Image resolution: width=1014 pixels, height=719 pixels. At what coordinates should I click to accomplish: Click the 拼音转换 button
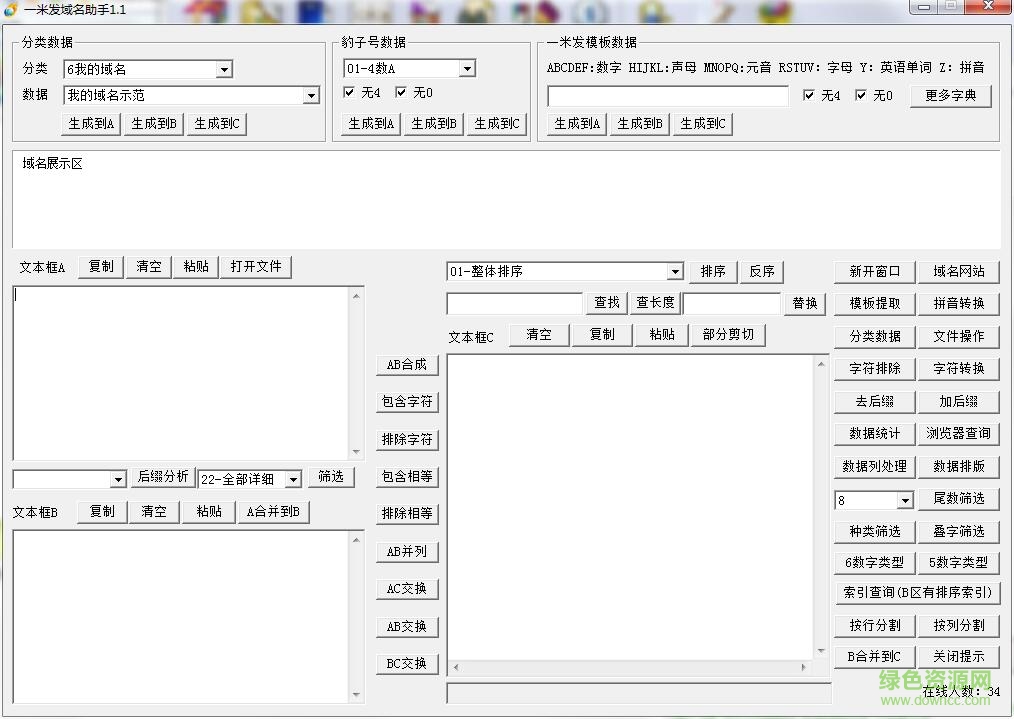point(959,303)
